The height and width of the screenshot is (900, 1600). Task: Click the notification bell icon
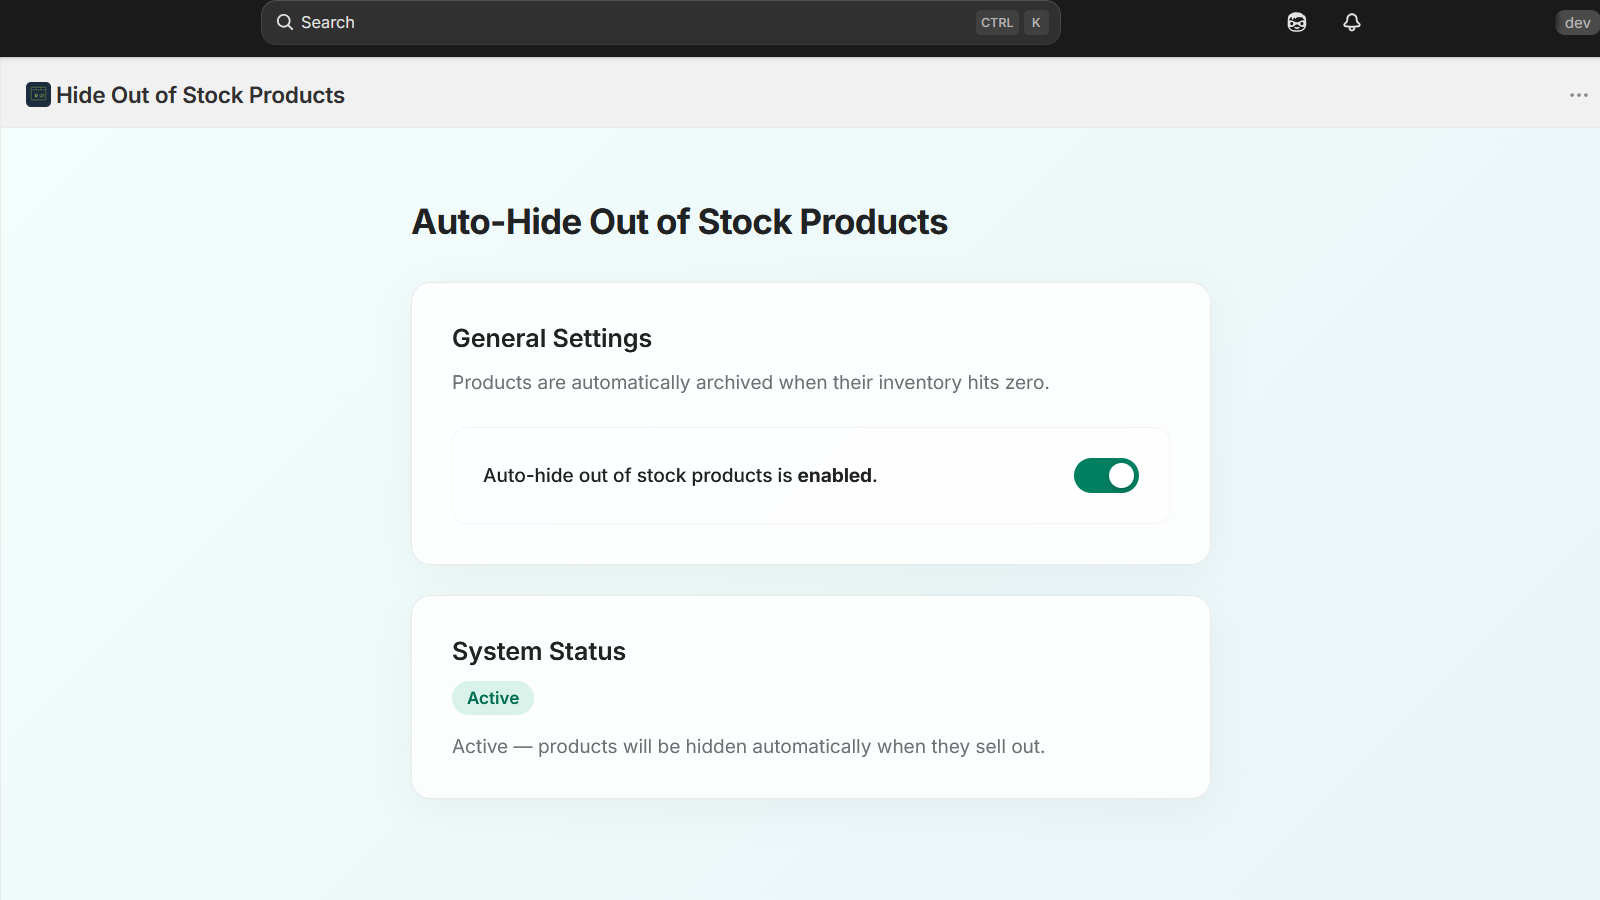tap(1351, 22)
